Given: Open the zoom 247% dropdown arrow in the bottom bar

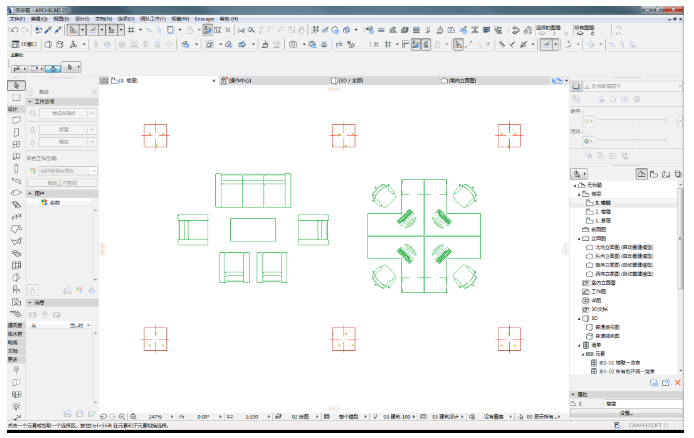Looking at the screenshot, I should point(172,417).
